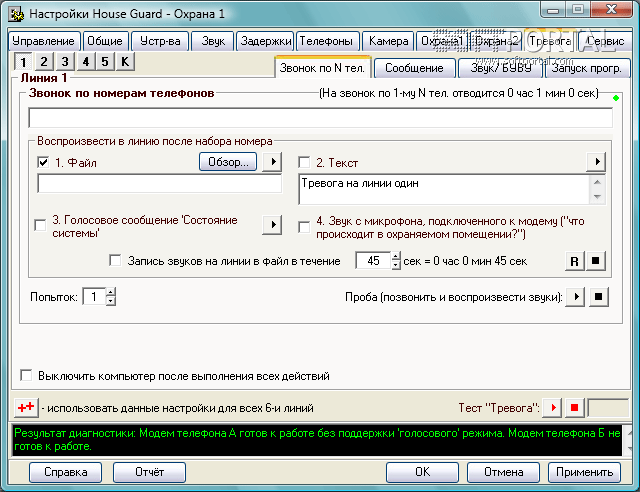The width and height of the screenshot is (640, 492).
Task: Play the text message preview
Action: pyautogui.click(x=596, y=162)
